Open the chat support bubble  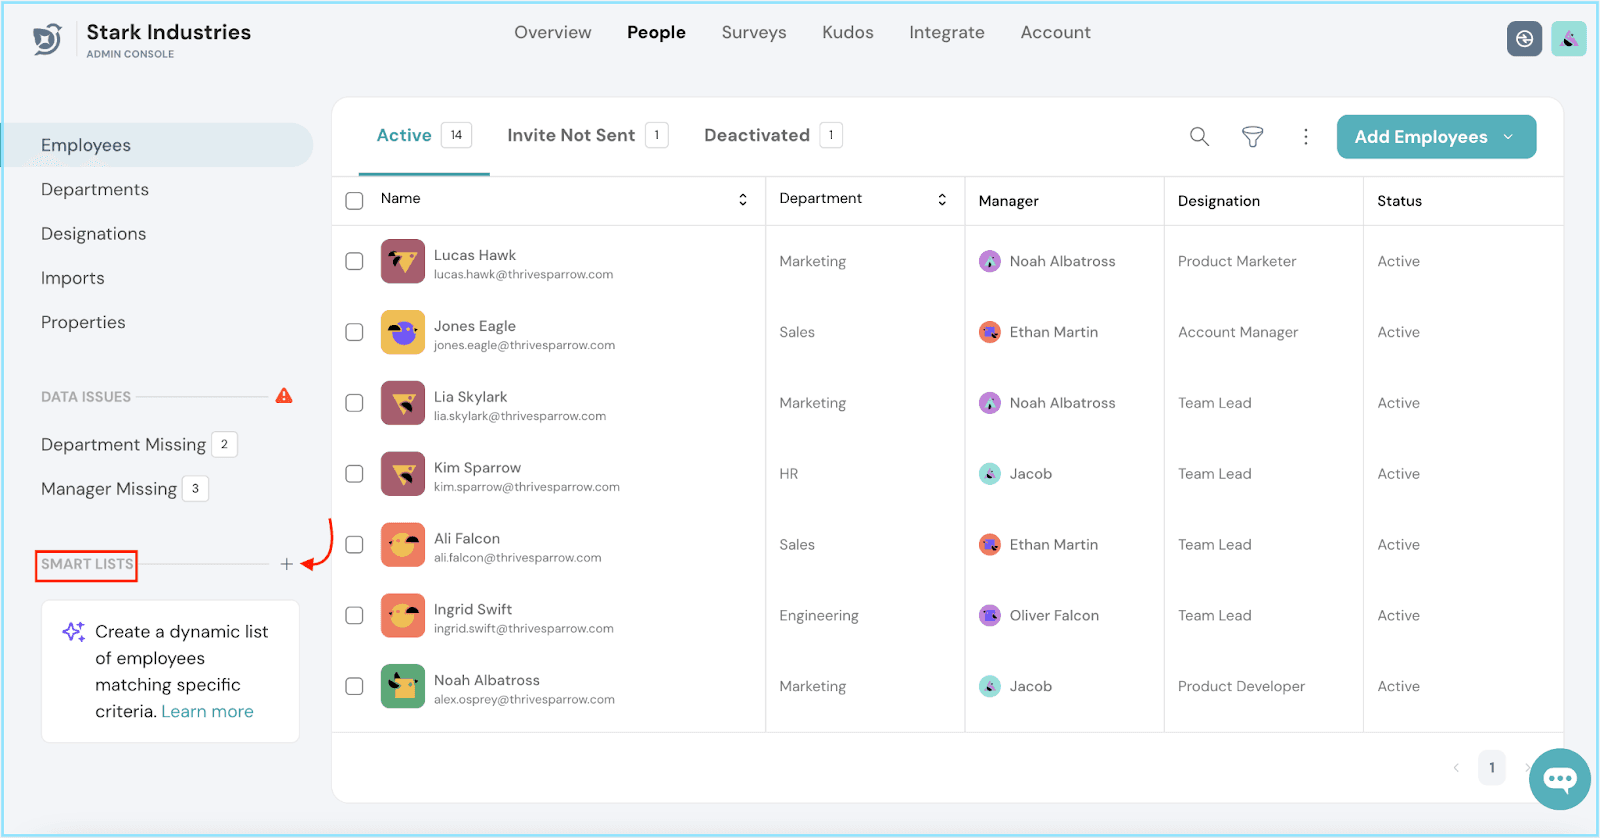click(1559, 779)
